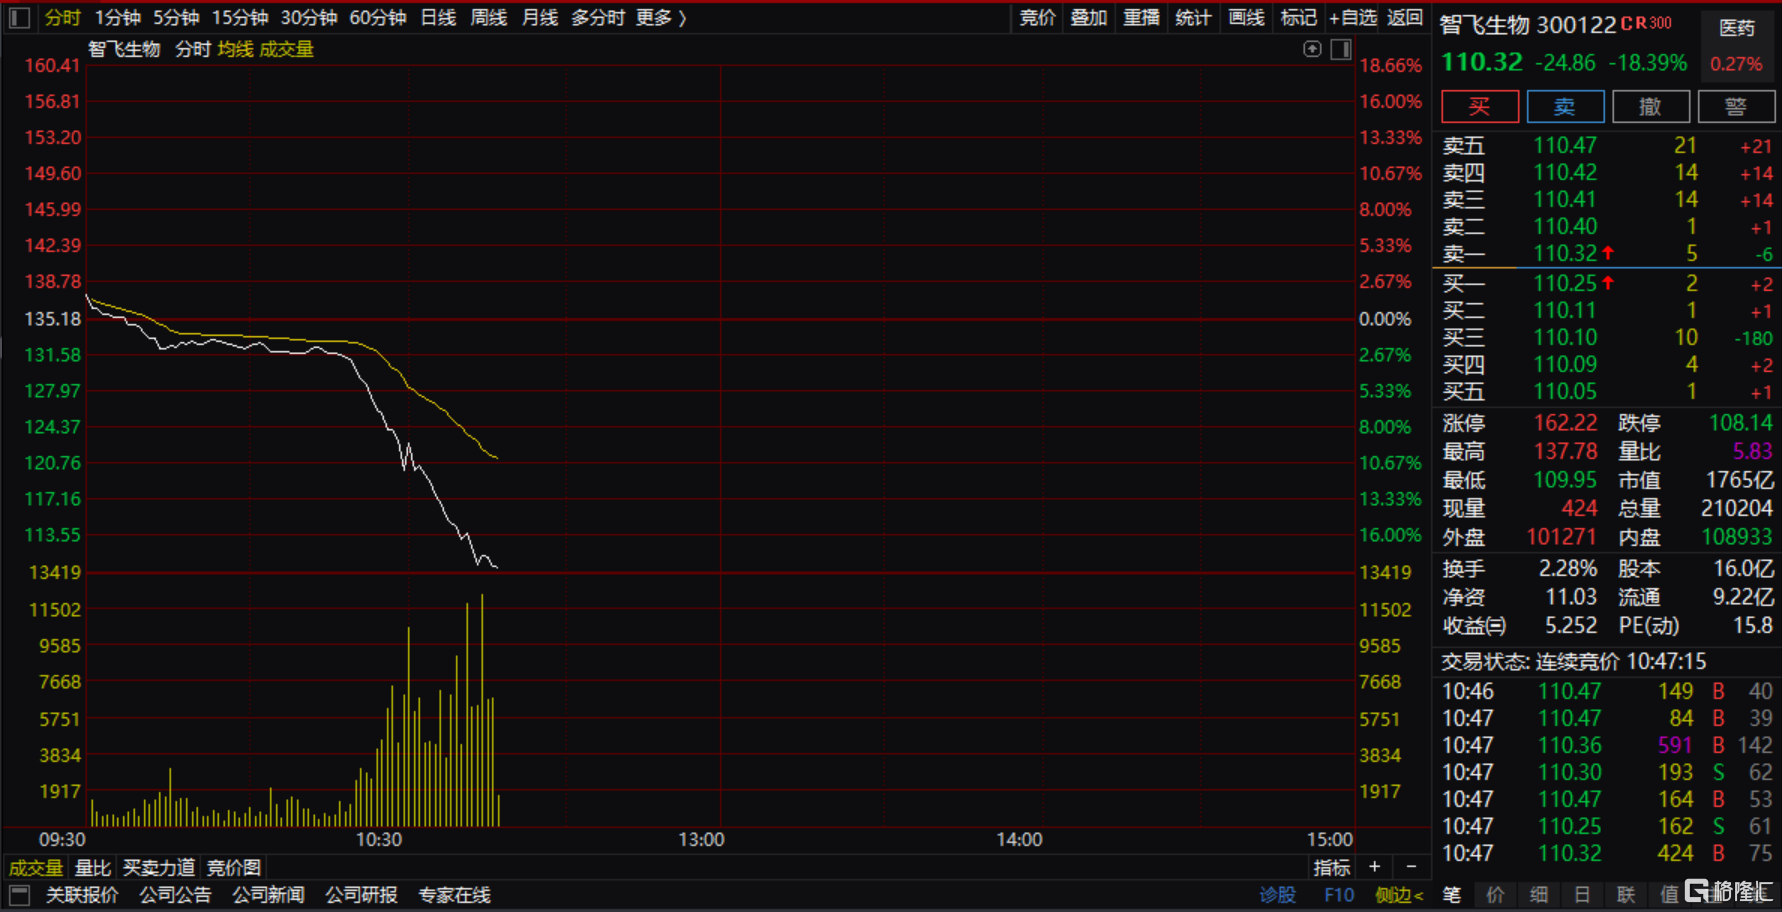Click the 诊股 diagnosis link
The width and height of the screenshot is (1782, 912).
click(1277, 895)
